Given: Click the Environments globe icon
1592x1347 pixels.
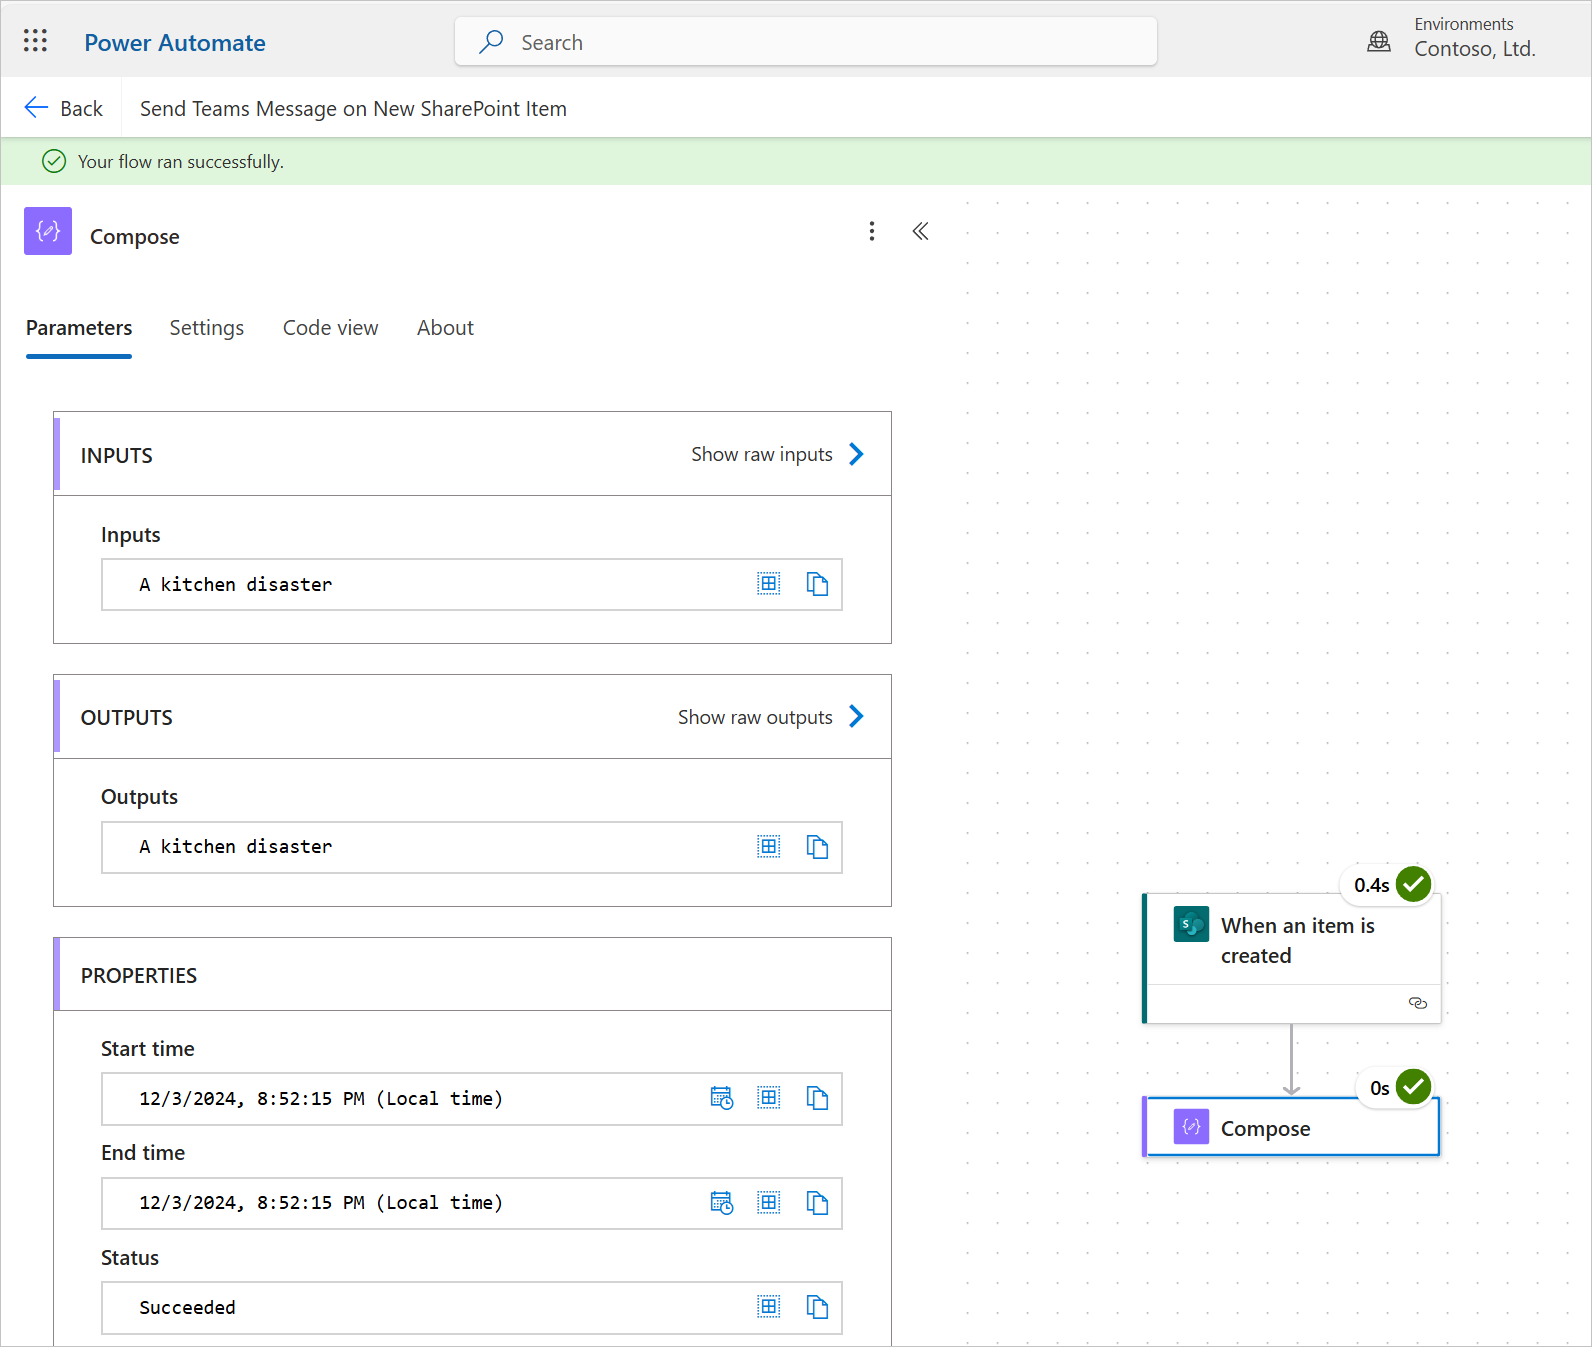Looking at the screenshot, I should (x=1378, y=41).
